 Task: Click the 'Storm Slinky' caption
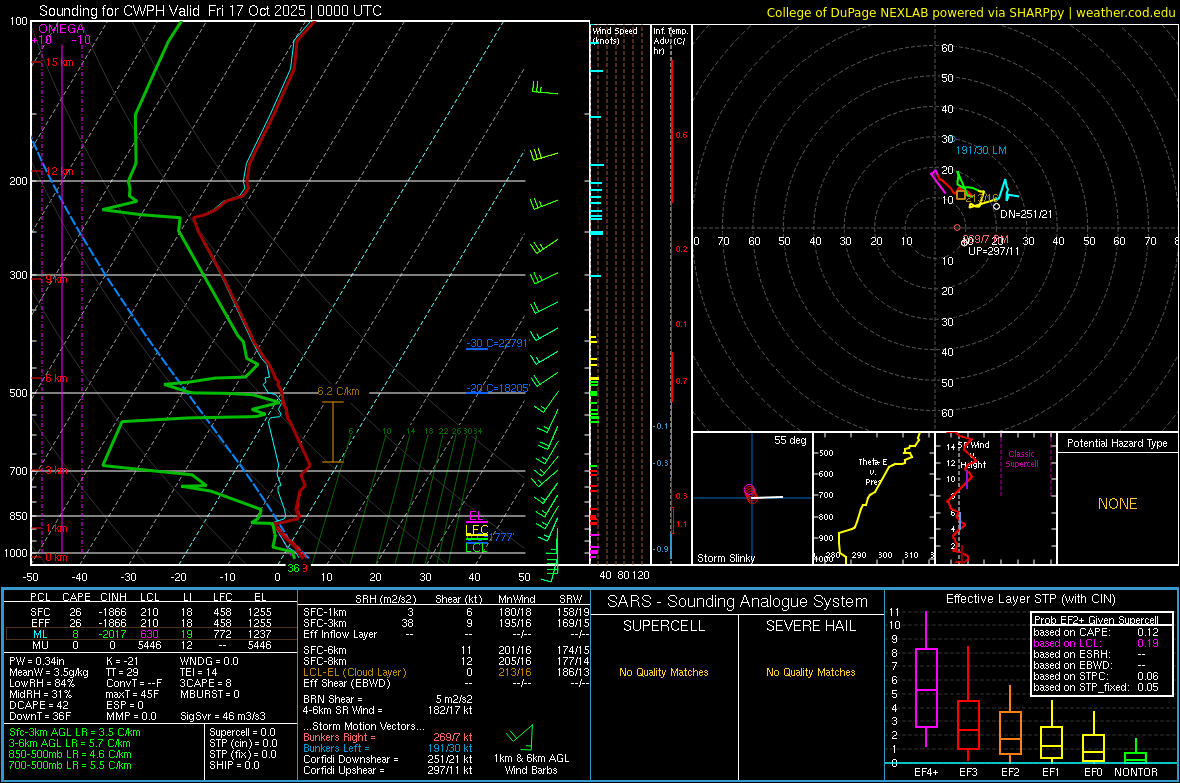725,558
